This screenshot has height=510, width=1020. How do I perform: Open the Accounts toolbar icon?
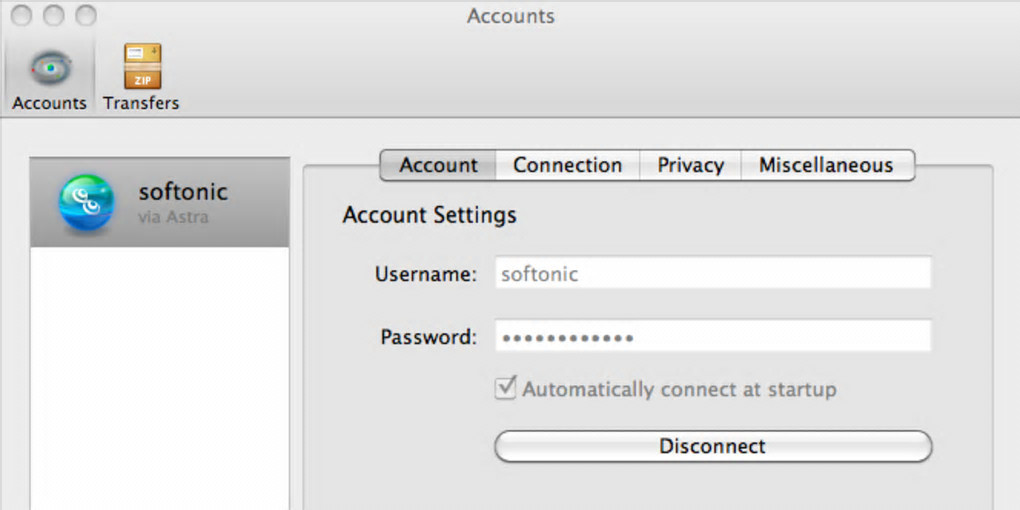(49, 66)
